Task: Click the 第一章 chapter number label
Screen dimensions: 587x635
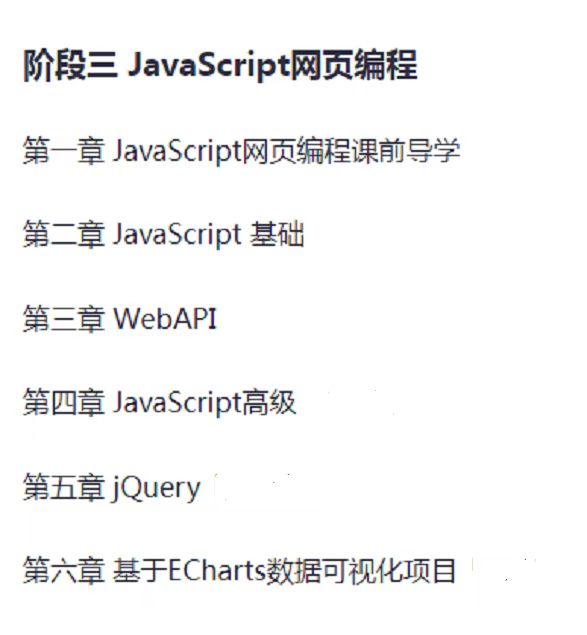Action: (x=64, y=151)
